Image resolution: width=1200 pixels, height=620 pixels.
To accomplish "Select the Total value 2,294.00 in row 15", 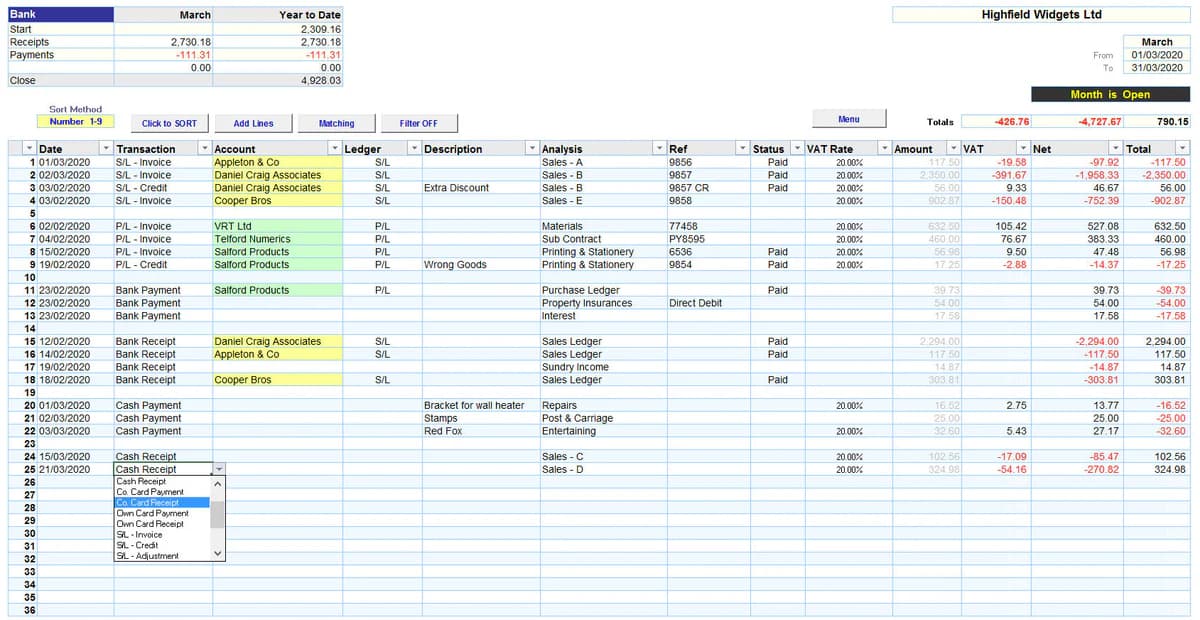I will click(1158, 341).
